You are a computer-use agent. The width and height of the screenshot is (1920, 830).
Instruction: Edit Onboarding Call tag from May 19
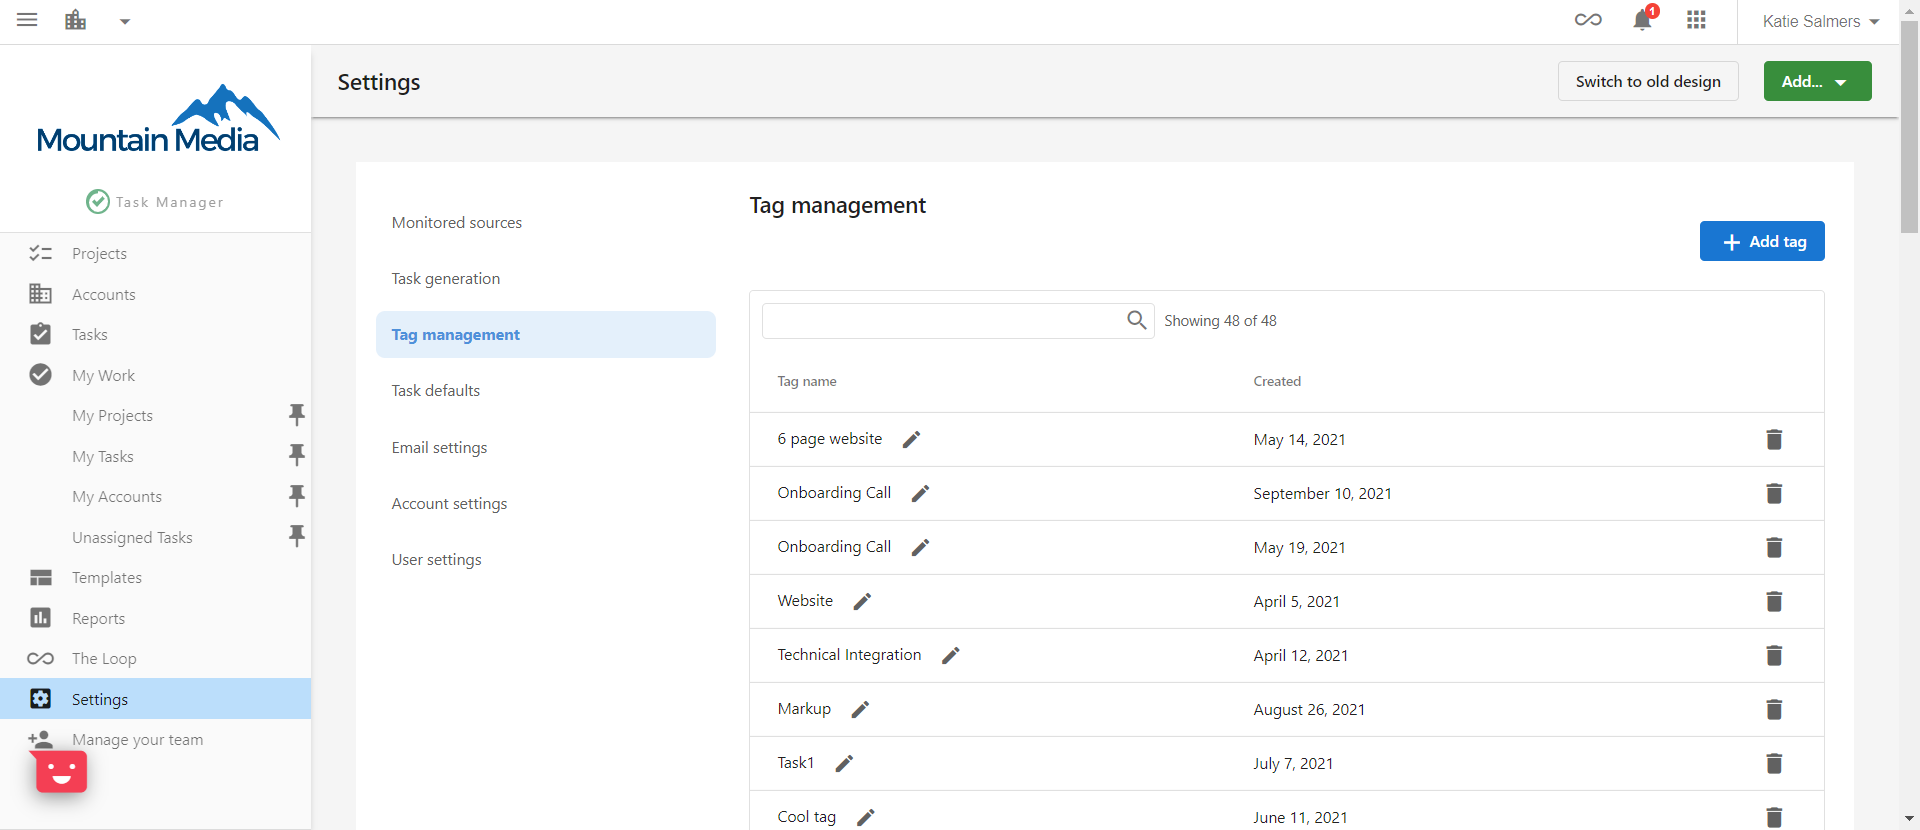point(920,547)
